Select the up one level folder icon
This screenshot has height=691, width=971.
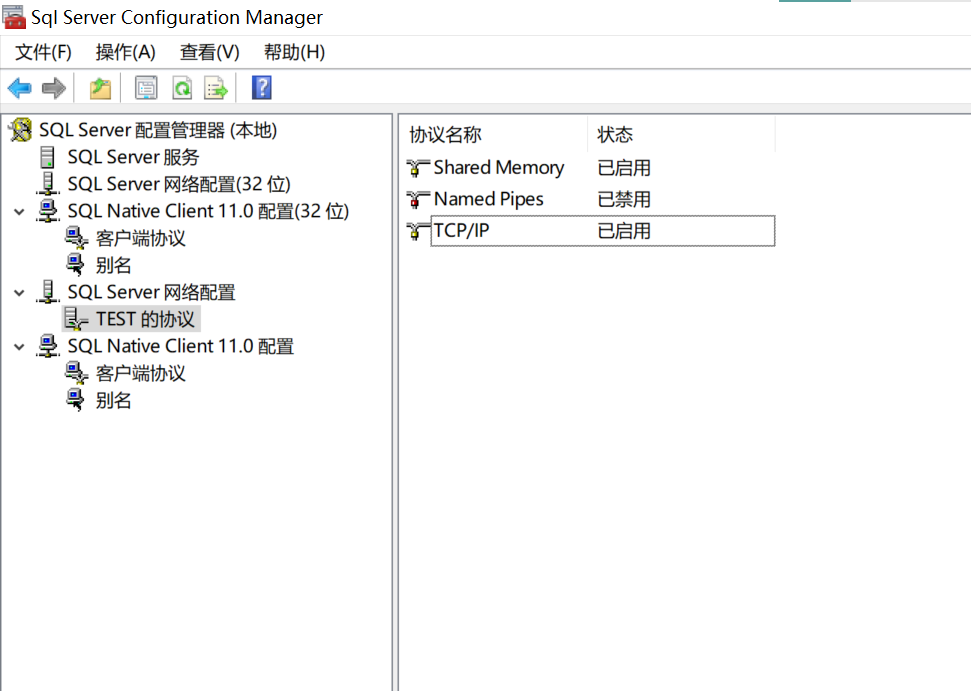coord(99,88)
